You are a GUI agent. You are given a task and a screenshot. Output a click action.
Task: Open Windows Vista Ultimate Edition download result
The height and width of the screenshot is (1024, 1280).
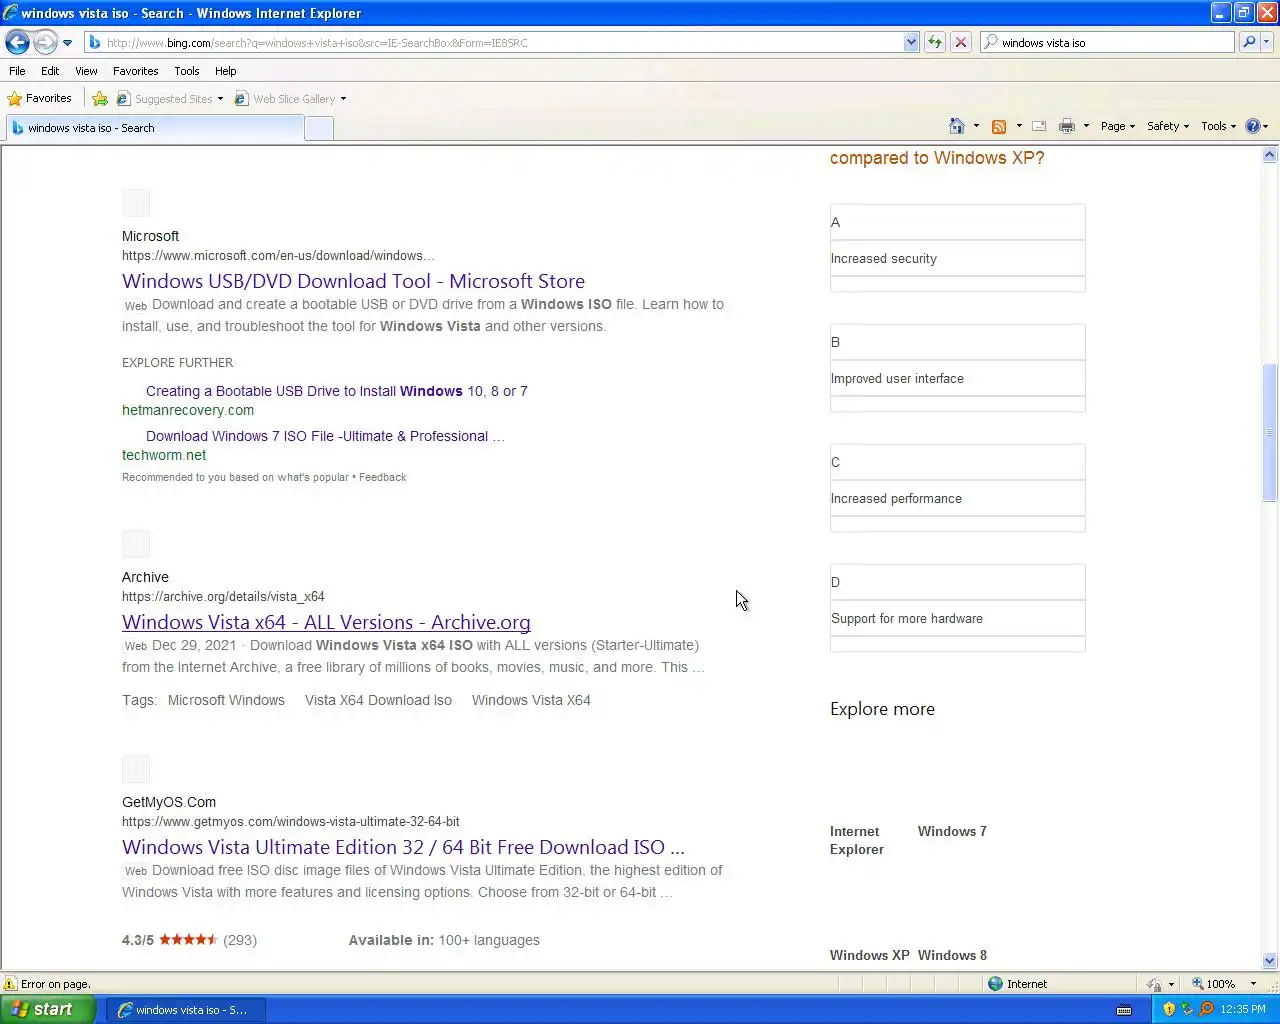click(x=403, y=847)
